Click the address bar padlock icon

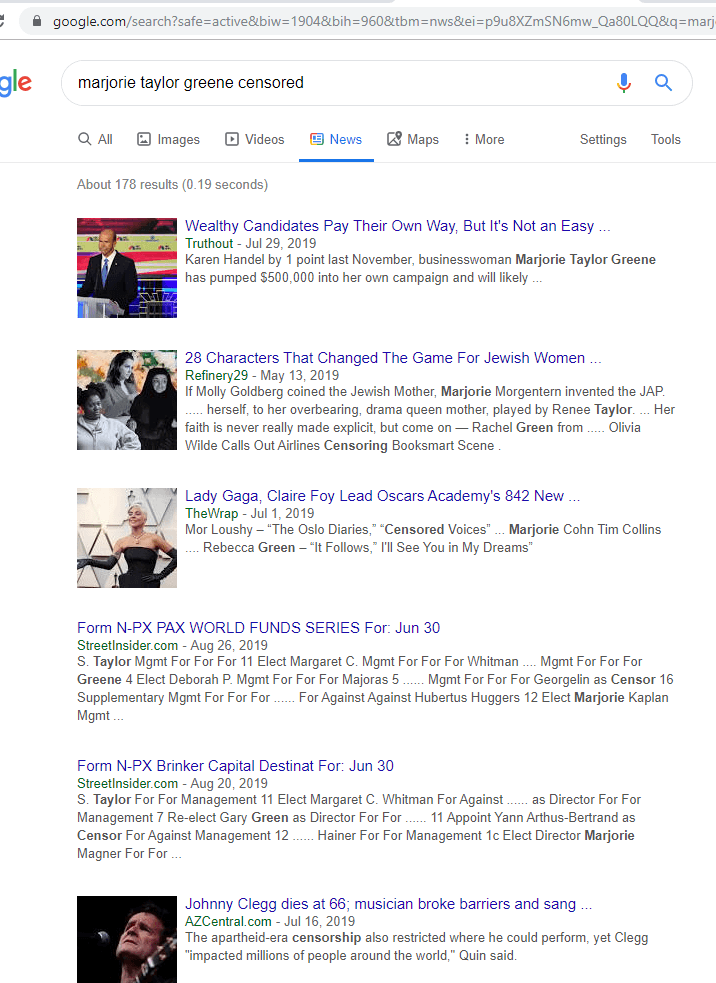coord(37,21)
